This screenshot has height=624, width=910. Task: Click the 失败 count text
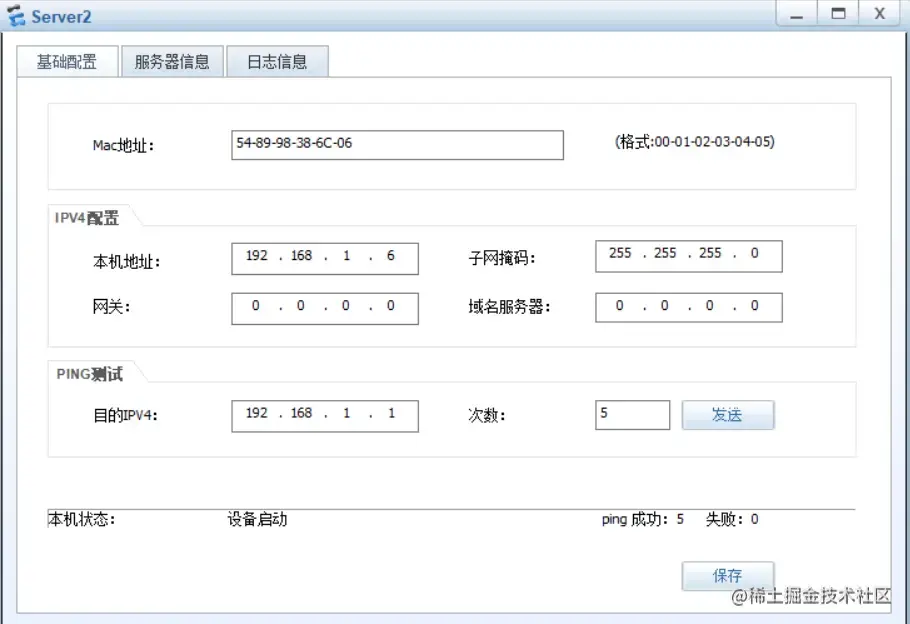click(x=732, y=519)
